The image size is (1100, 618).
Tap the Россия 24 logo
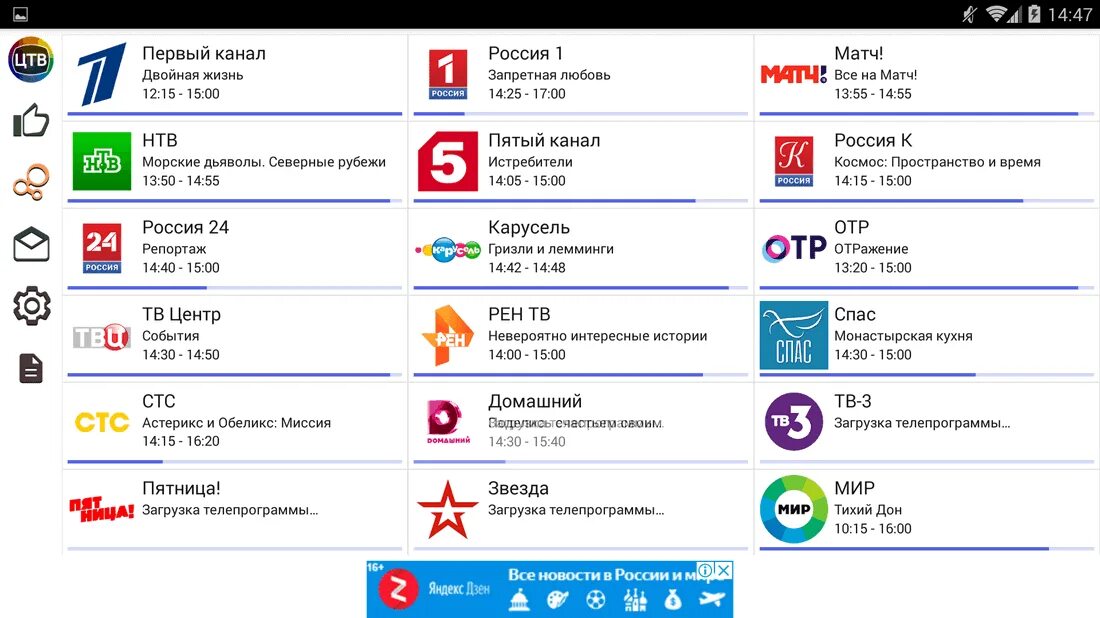click(x=102, y=248)
